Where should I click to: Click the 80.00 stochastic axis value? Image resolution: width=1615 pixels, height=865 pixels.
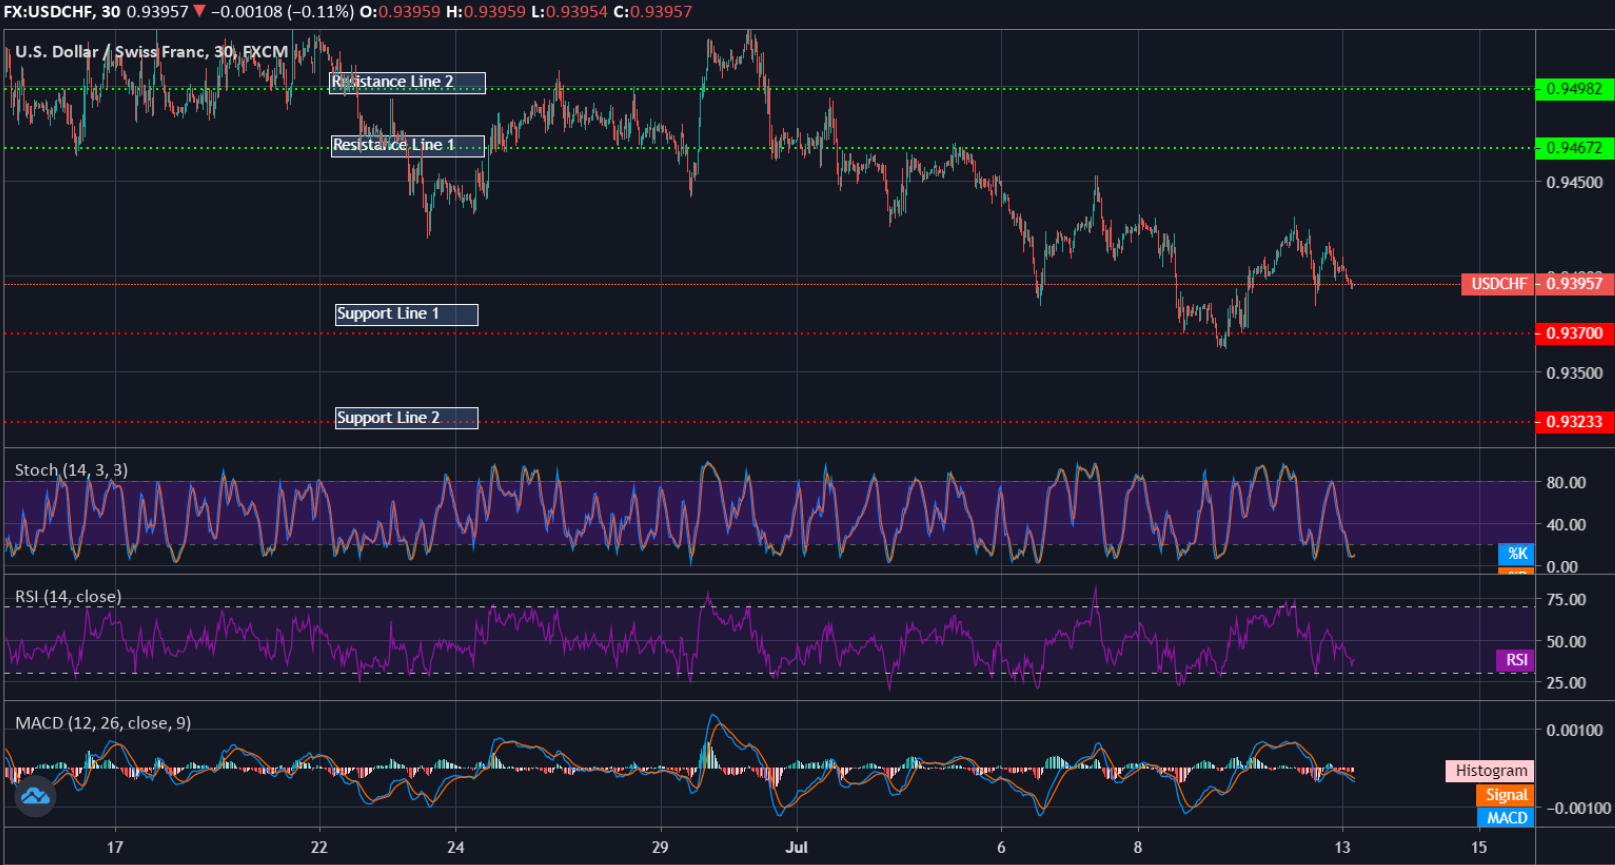[1566, 483]
